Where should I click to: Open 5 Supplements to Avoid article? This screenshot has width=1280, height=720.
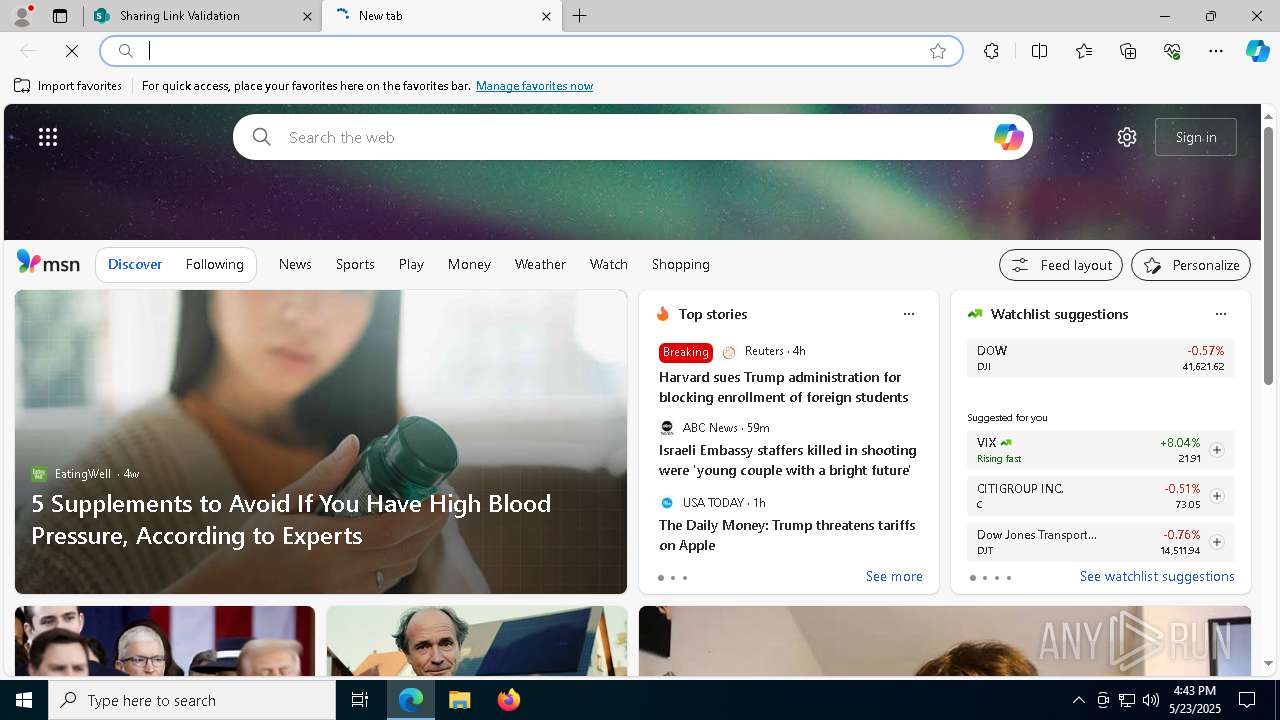291,519
